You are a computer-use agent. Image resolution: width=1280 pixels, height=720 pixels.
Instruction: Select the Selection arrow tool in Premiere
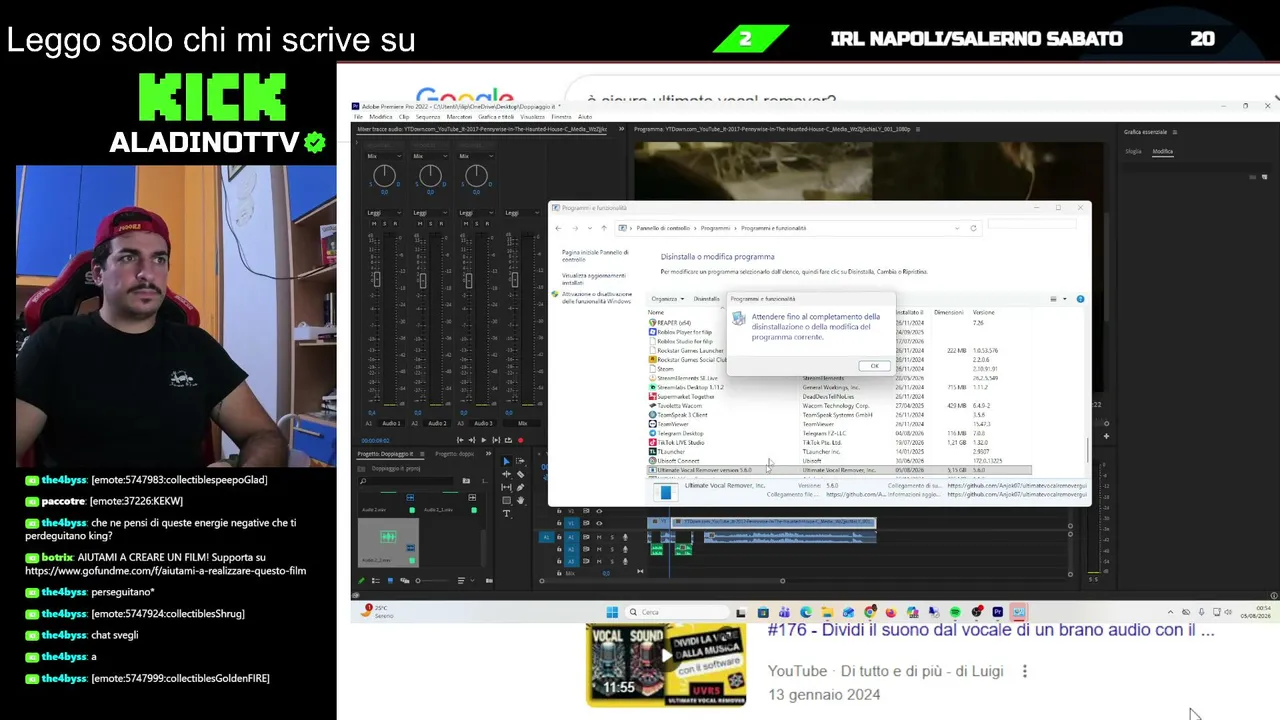[506, 461]
